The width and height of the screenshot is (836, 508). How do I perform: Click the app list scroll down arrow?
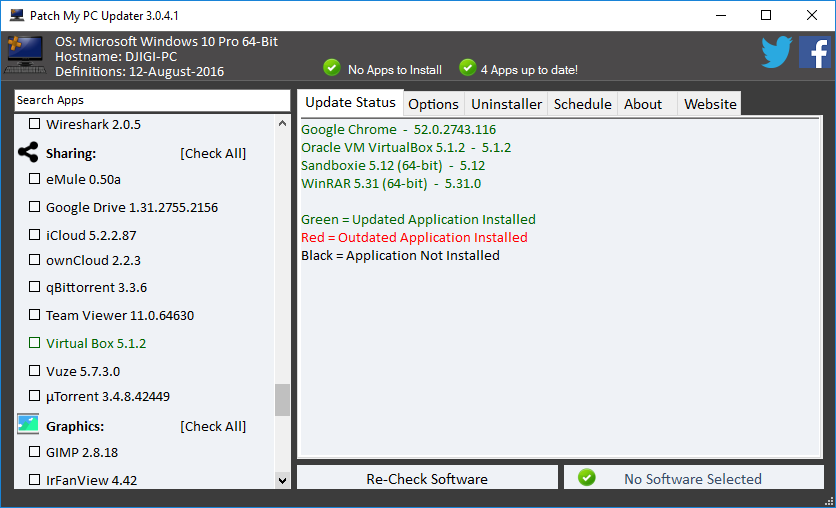click(283, 480)
